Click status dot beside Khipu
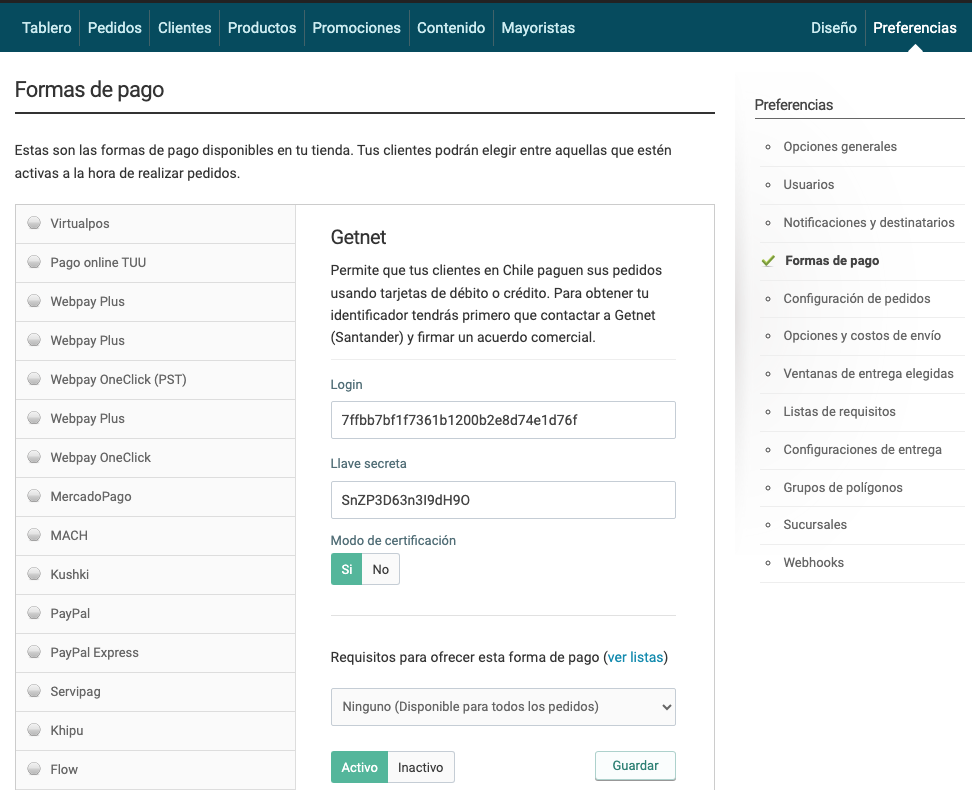The image size is (972, 790). [x=34, y=730]
